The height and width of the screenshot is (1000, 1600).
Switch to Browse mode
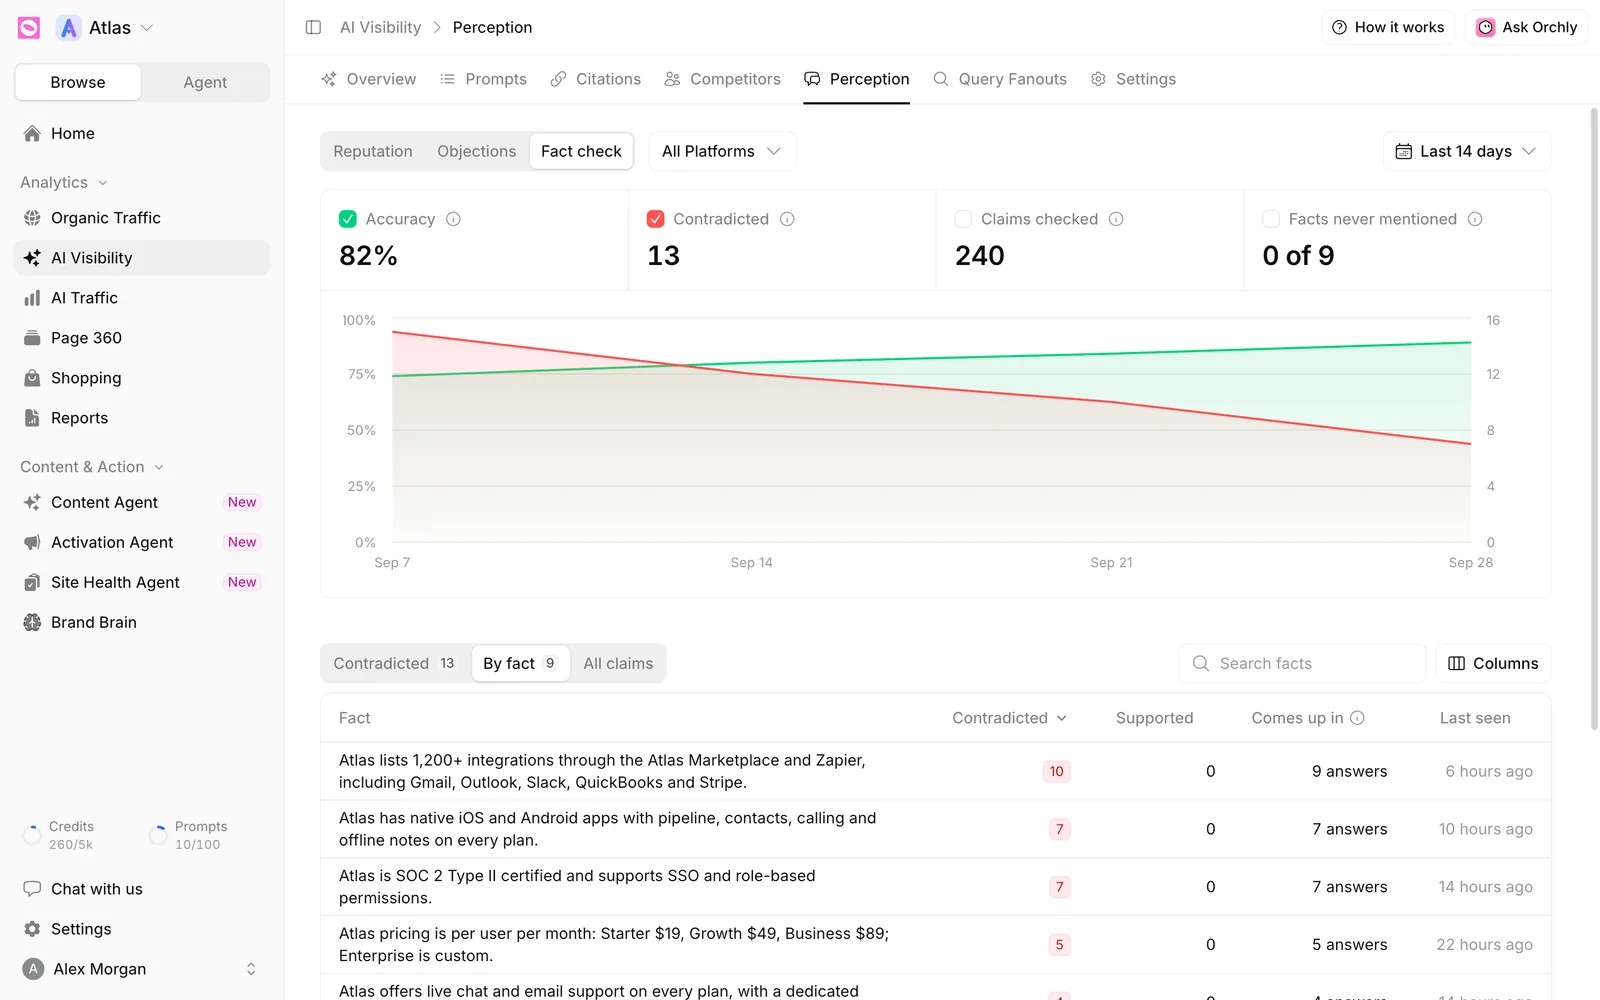(x=78, y=82)
